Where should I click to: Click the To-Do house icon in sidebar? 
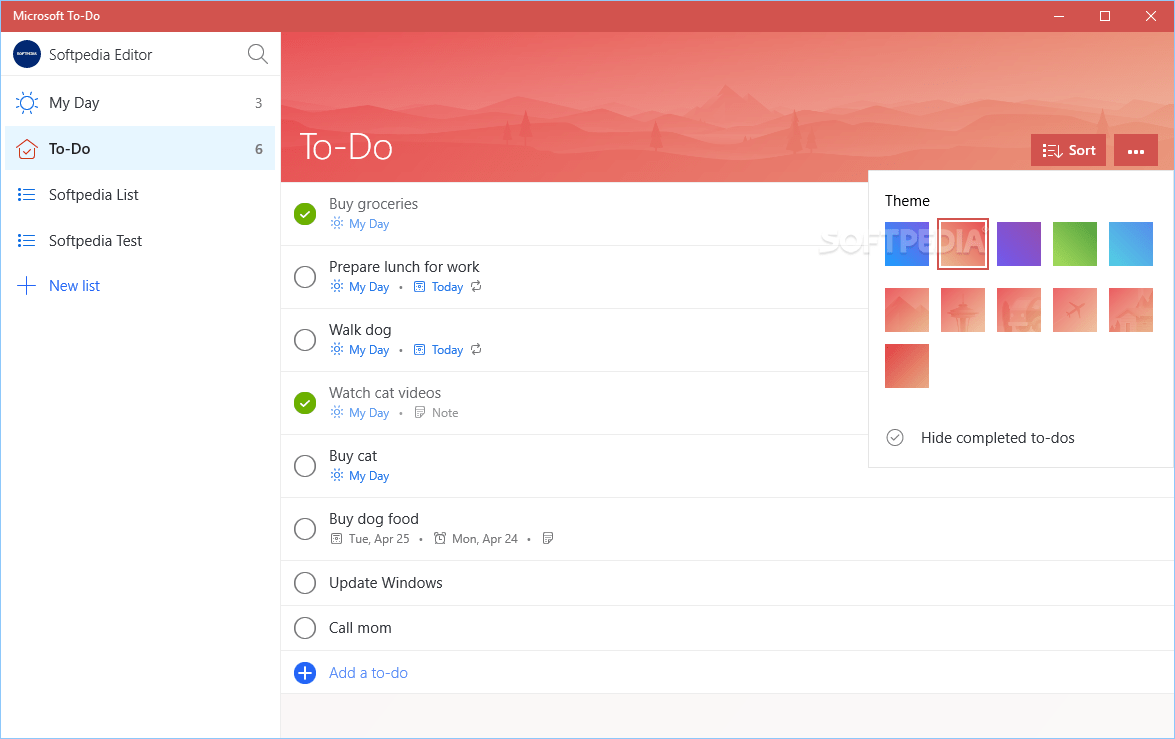[x=27, y=149]
